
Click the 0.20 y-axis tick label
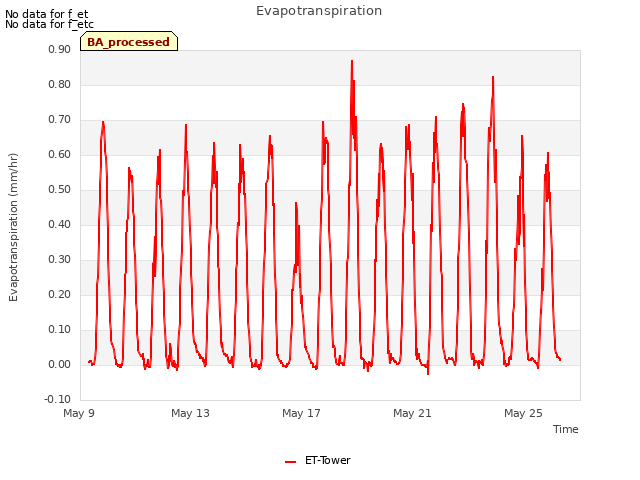point(60,294)
